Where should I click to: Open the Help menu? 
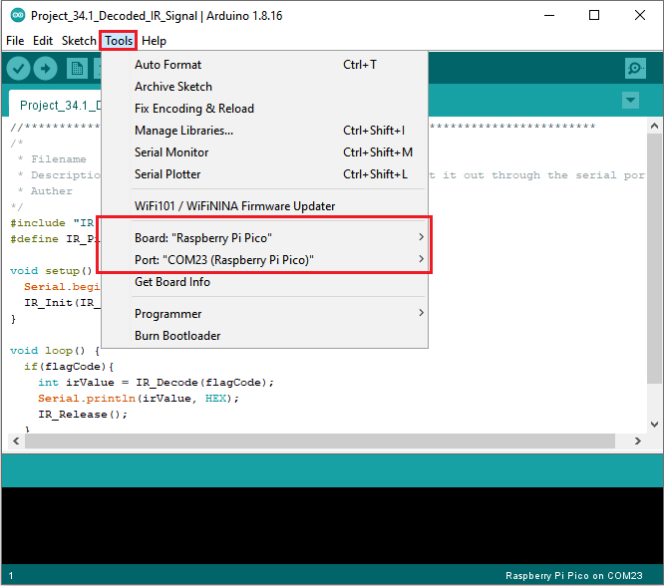click(154, 41)
